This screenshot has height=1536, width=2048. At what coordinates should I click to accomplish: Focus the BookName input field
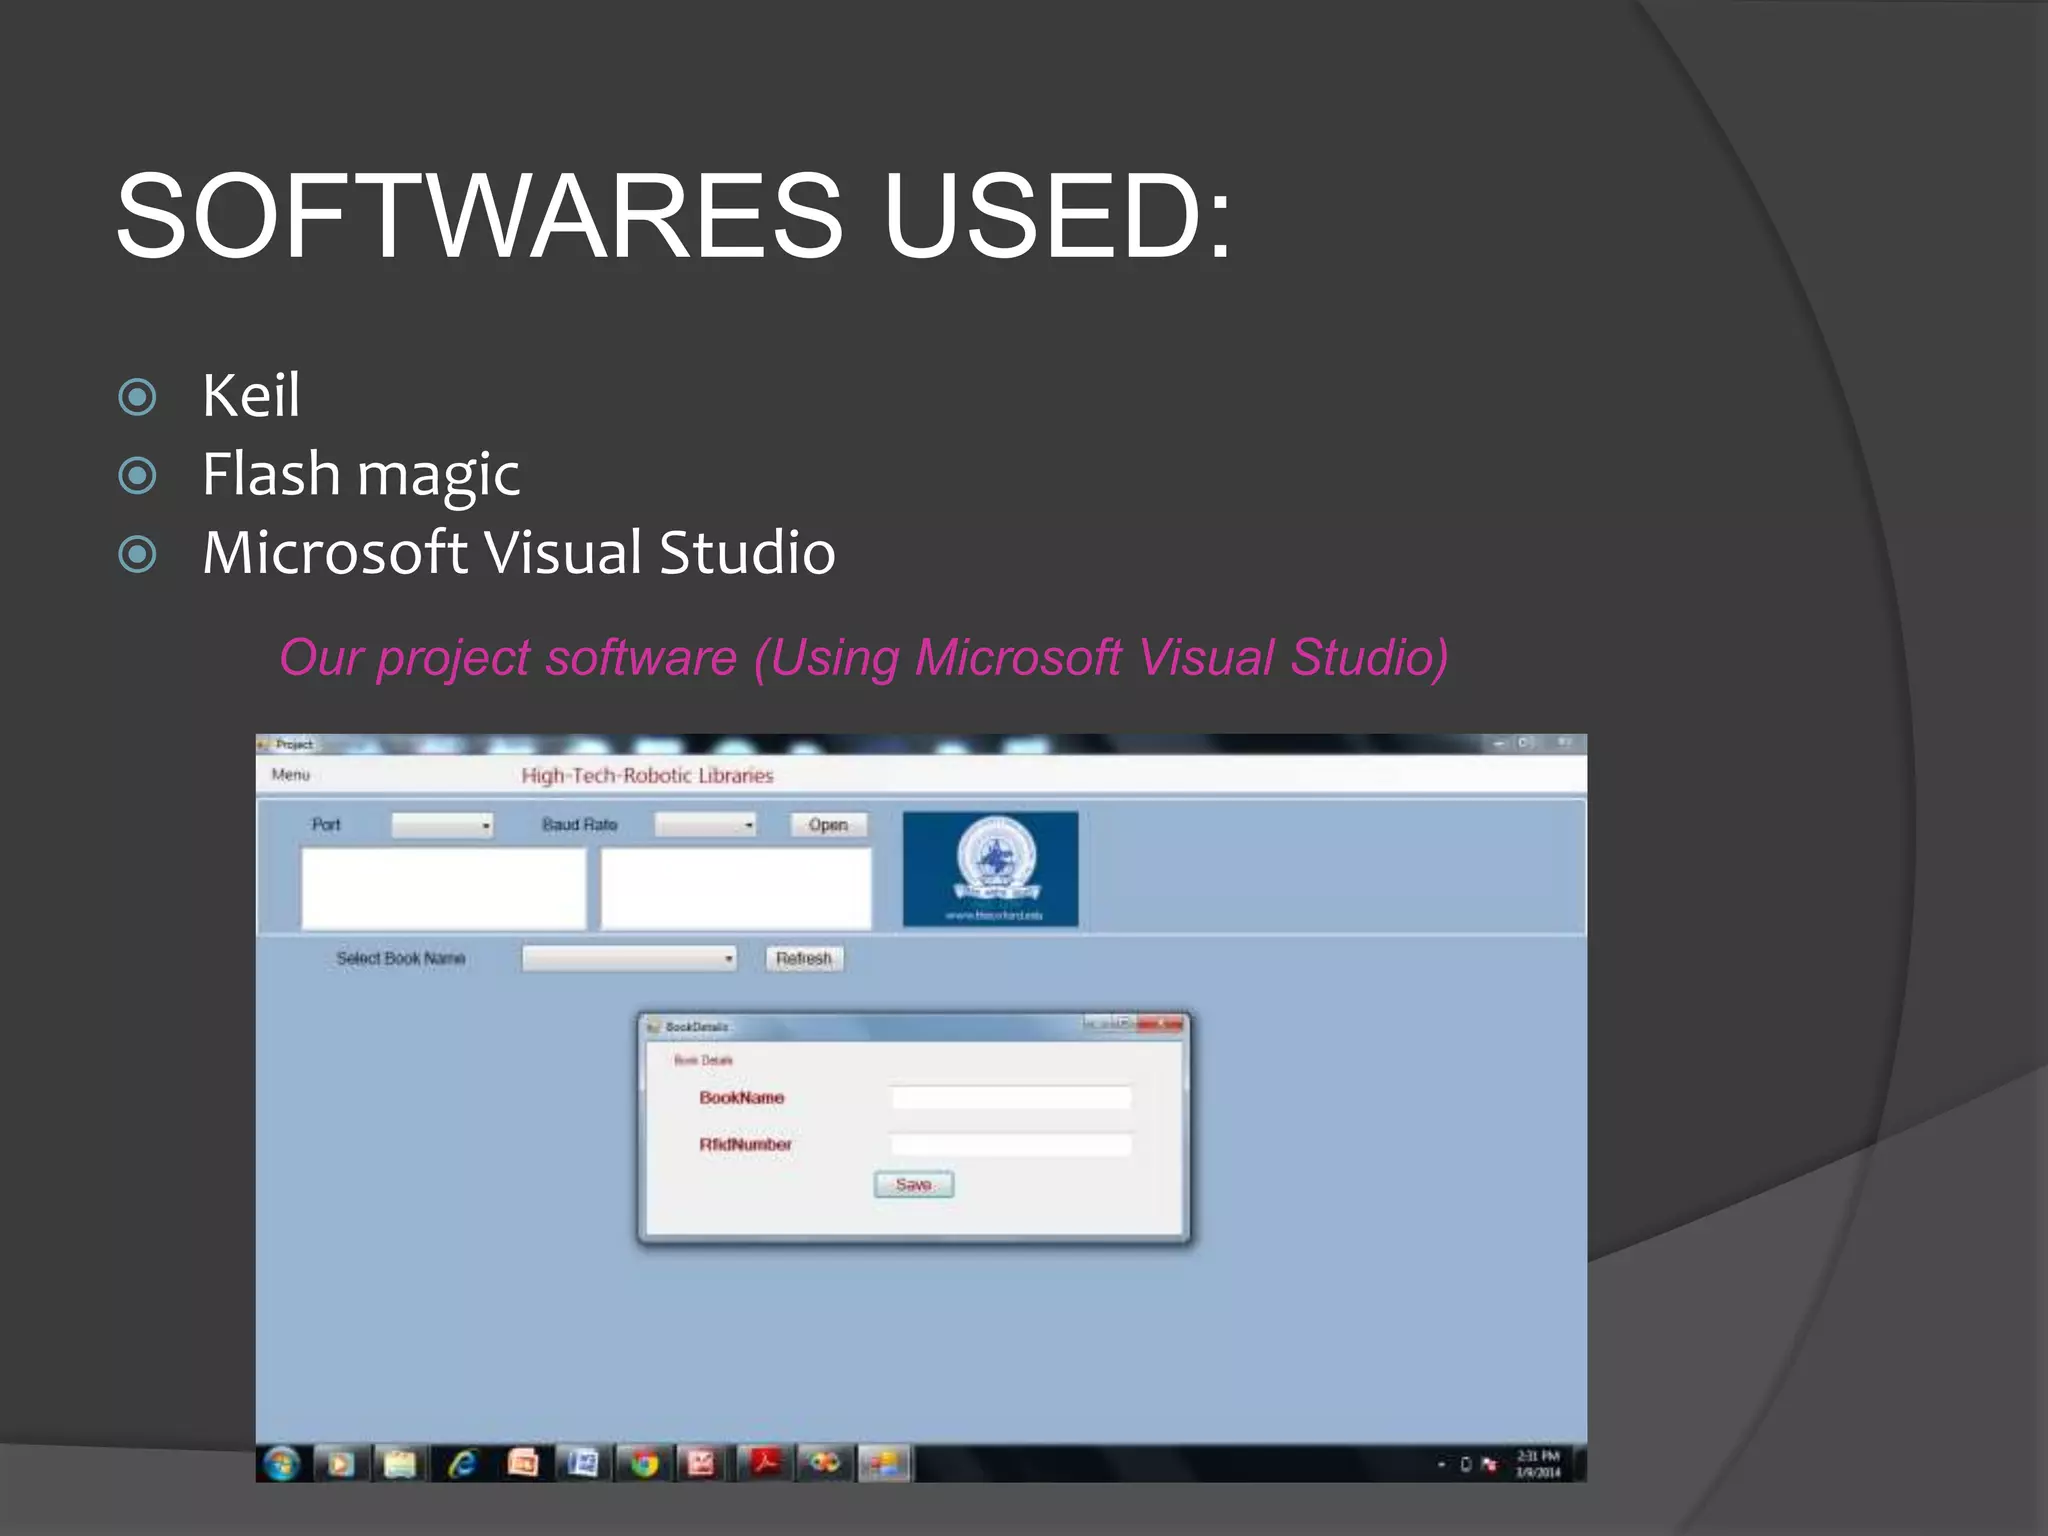click(x=1011, y=1097)
